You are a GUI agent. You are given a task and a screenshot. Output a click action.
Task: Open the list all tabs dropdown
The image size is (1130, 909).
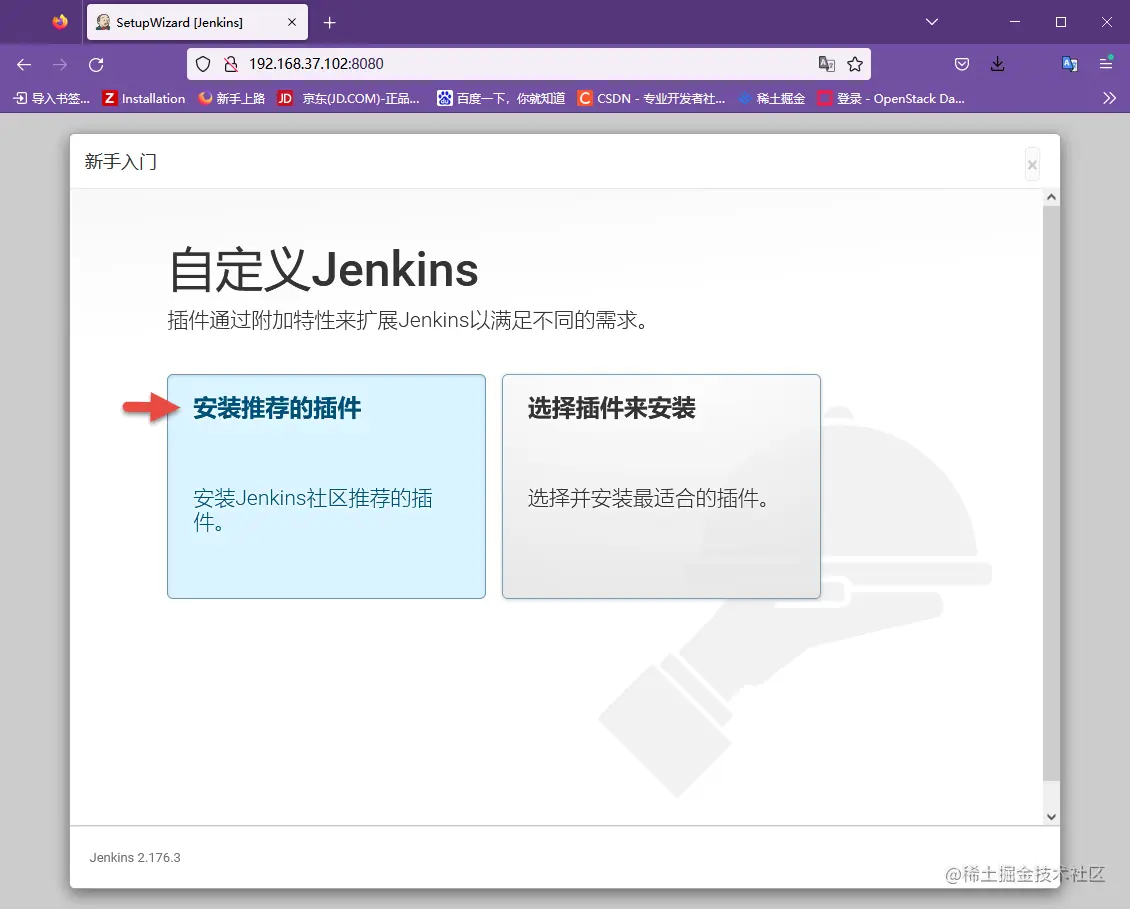(x=931, y=22)
